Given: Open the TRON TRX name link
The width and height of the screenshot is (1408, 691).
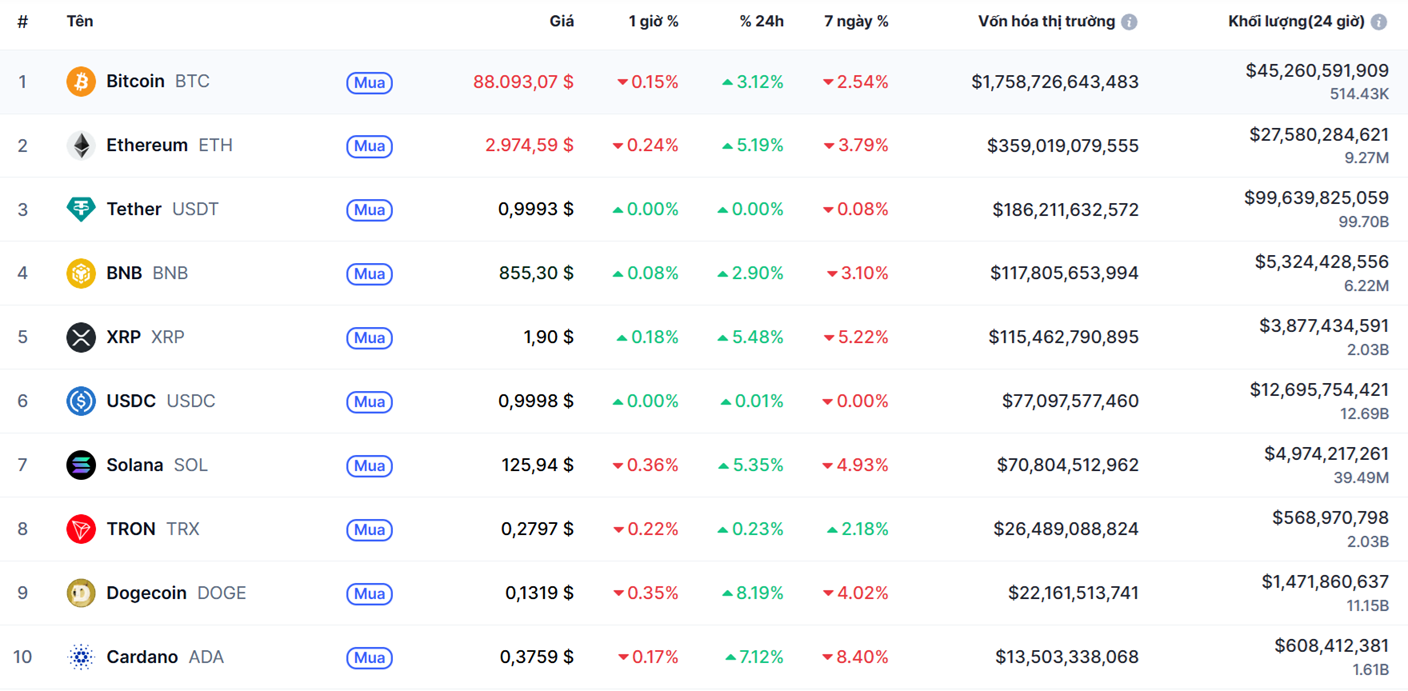Looking at the screenshot, I should coord(153,529).
